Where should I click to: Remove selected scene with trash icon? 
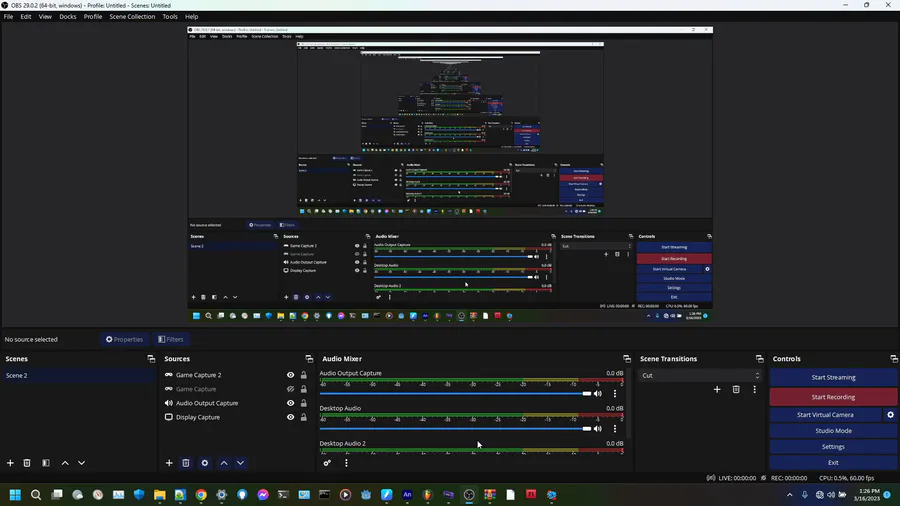point(27,463)
